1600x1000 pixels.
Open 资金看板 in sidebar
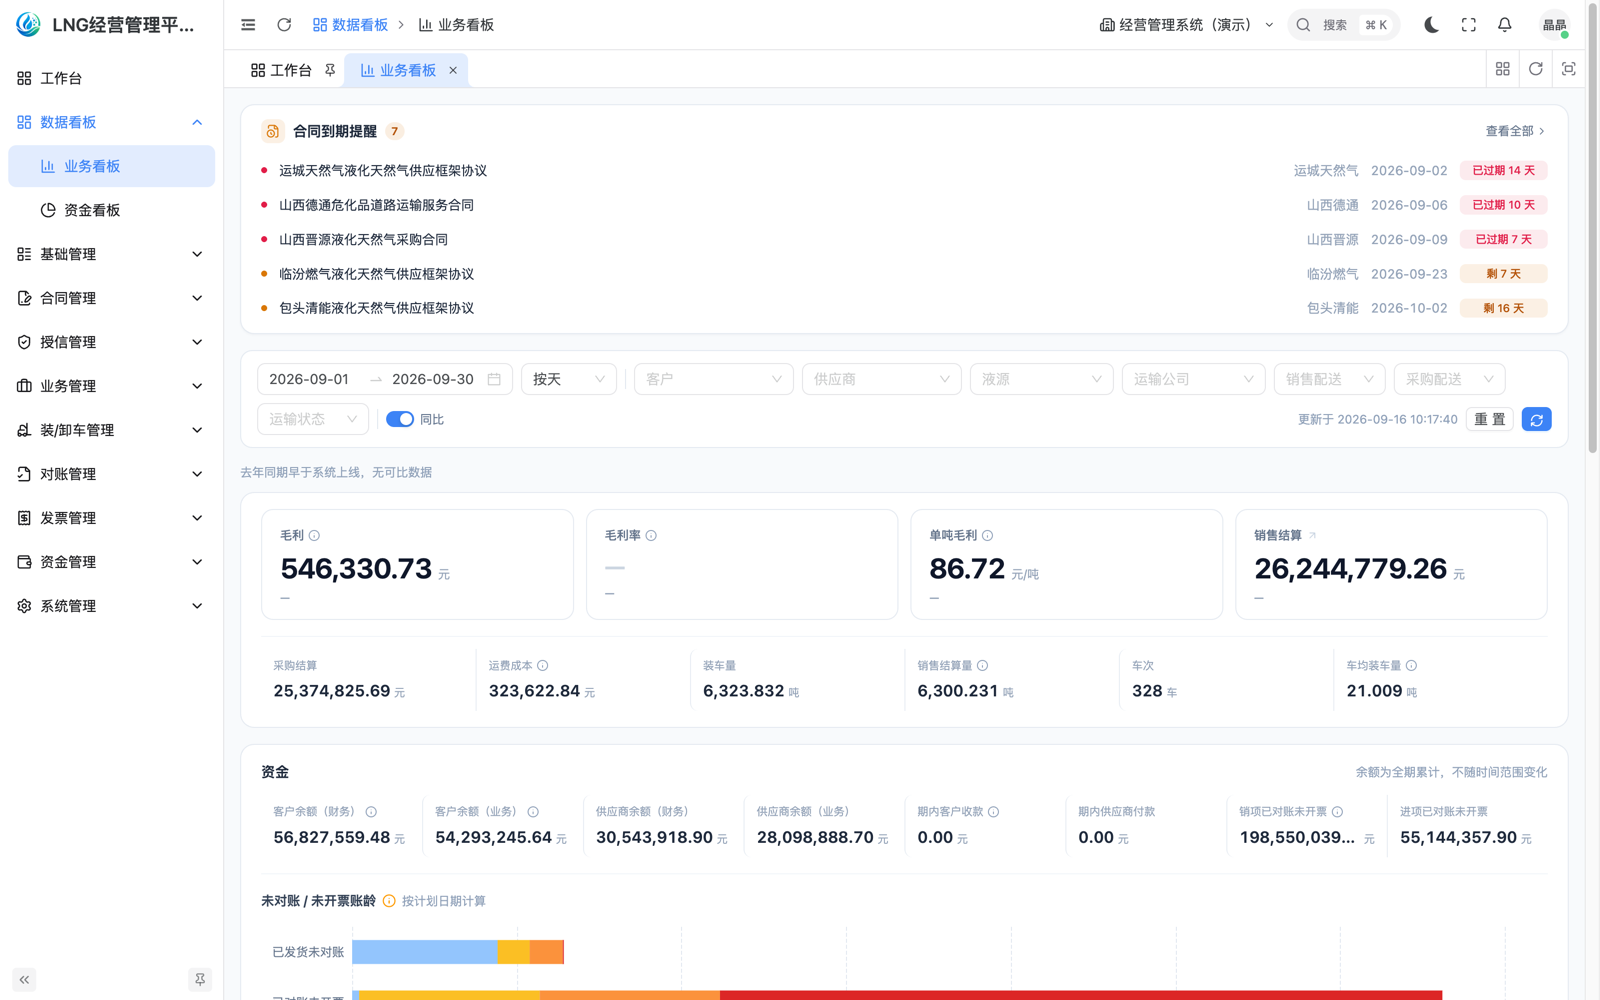(x=111, y=210)
